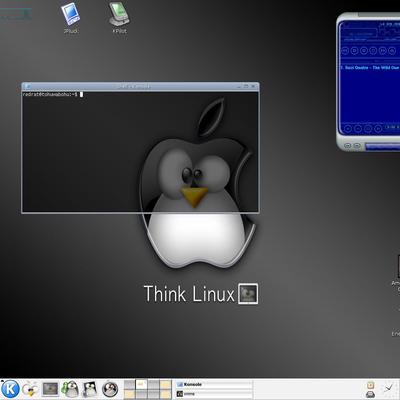Switch to the taskbar entry below Konsole
This screenshot has width=400, height=400.
214,394
